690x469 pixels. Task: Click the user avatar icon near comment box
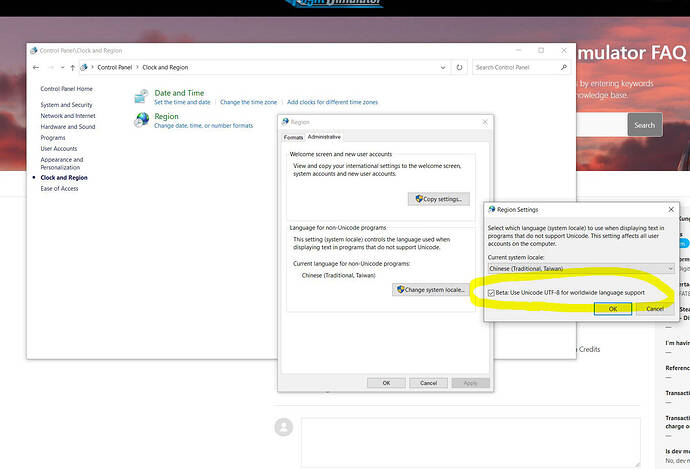coord(284,427)
